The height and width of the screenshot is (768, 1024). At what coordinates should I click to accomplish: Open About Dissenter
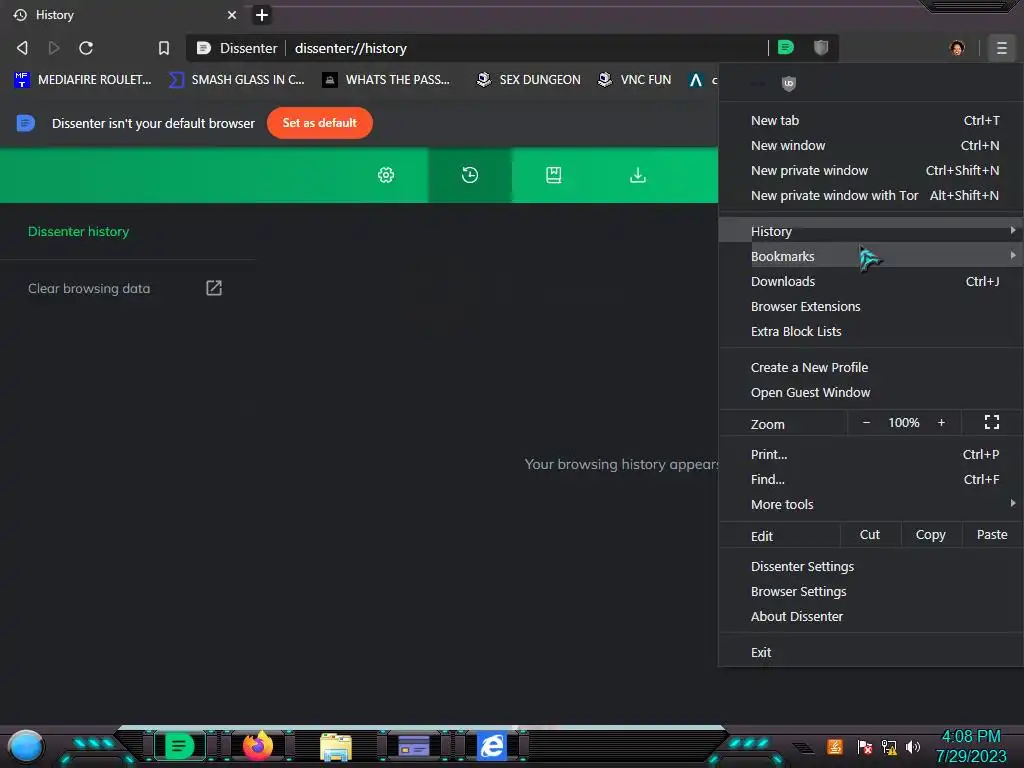pyautogui.click(x=871, y=616)
